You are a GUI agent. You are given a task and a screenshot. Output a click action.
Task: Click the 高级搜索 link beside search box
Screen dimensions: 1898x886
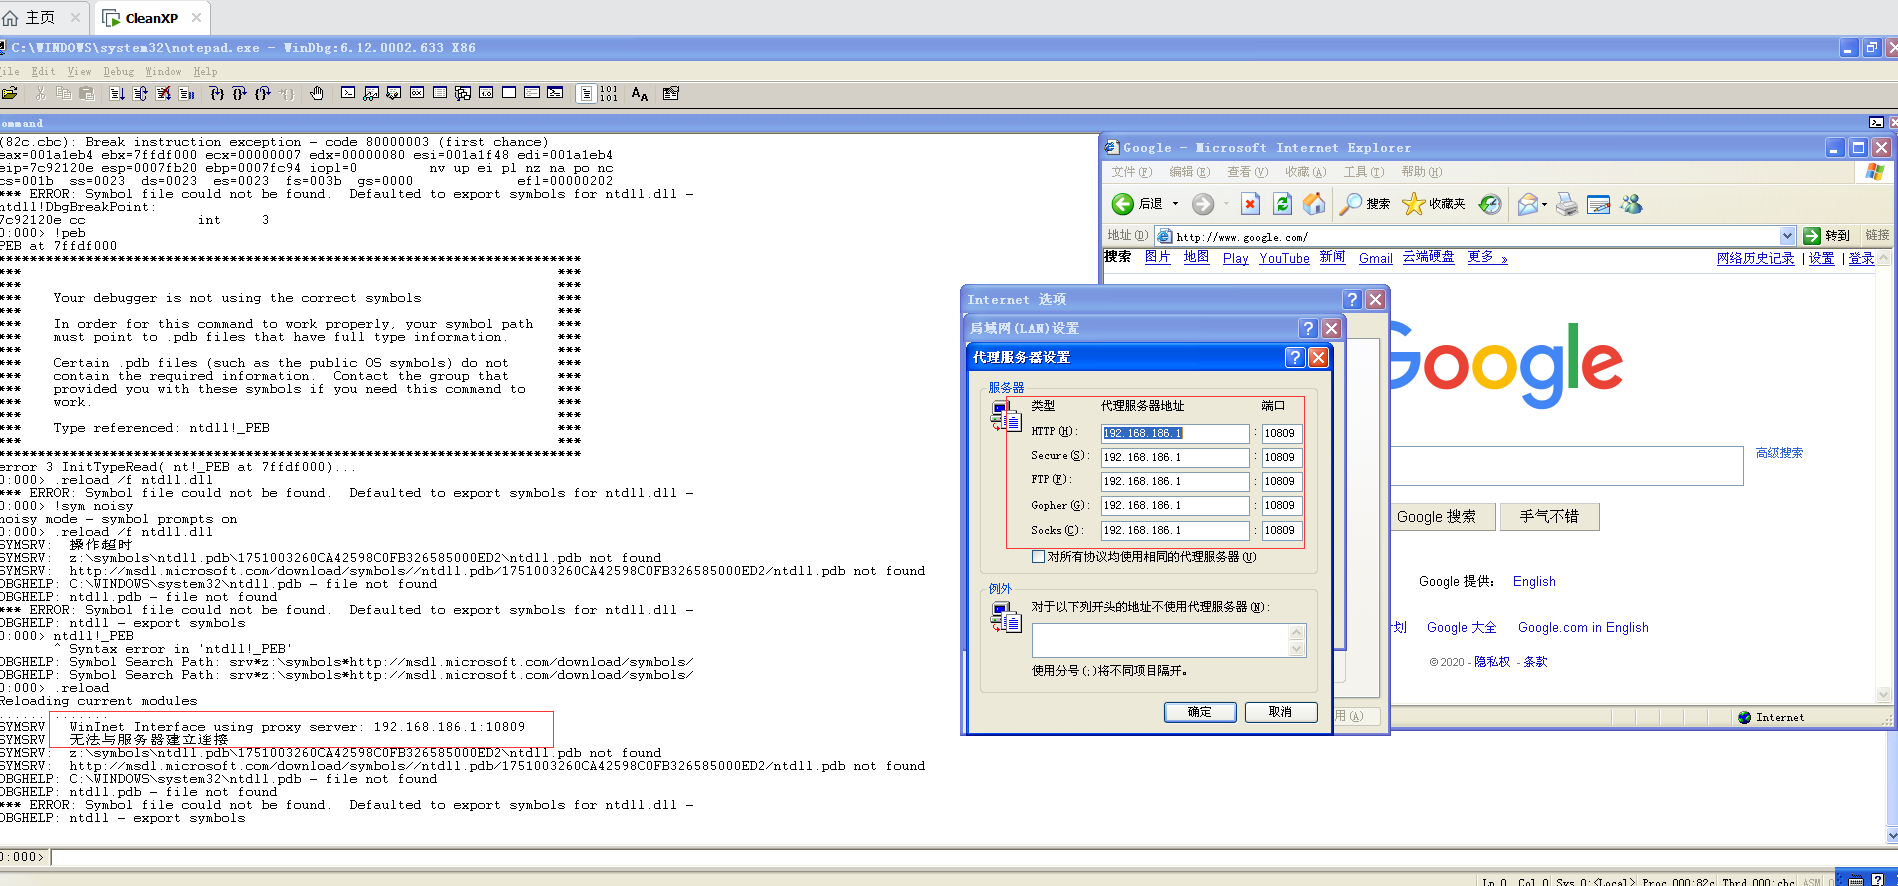pyautogui.click(x=1780, y=453)
